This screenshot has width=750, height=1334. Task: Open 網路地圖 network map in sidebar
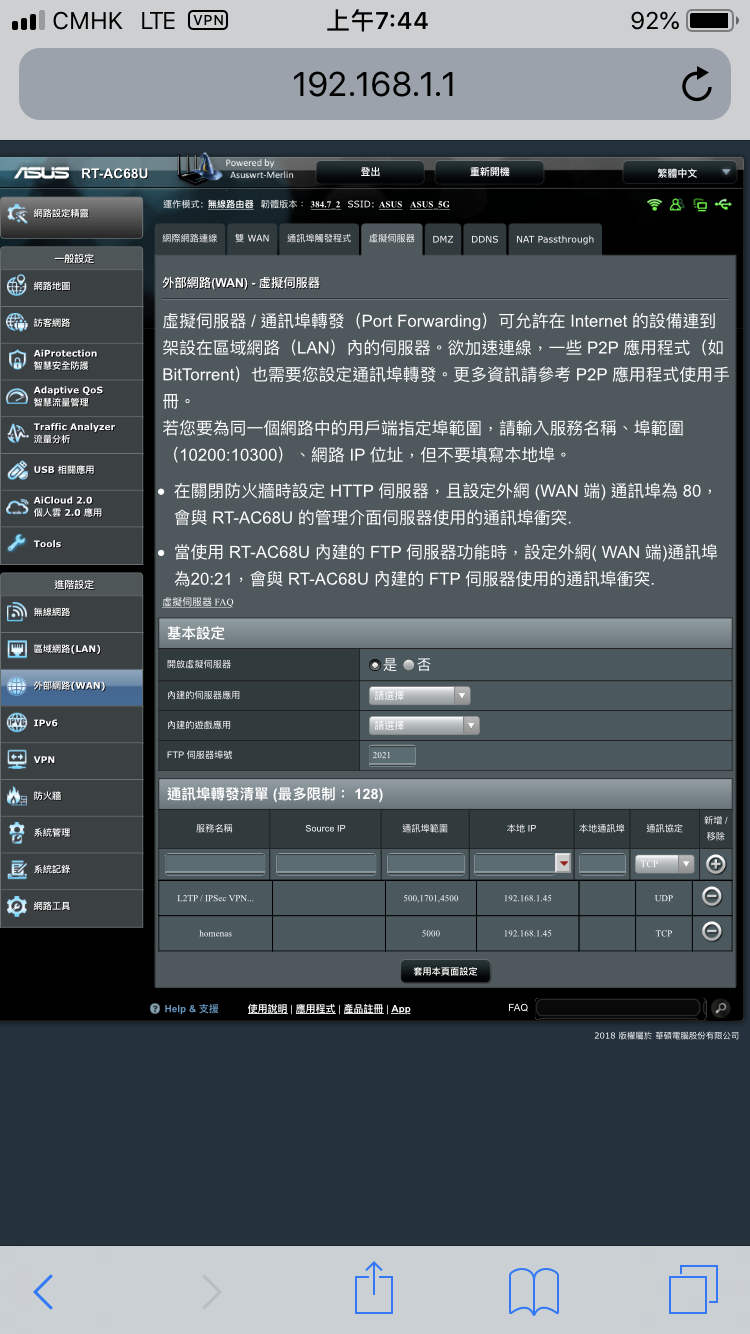(72, 286)
